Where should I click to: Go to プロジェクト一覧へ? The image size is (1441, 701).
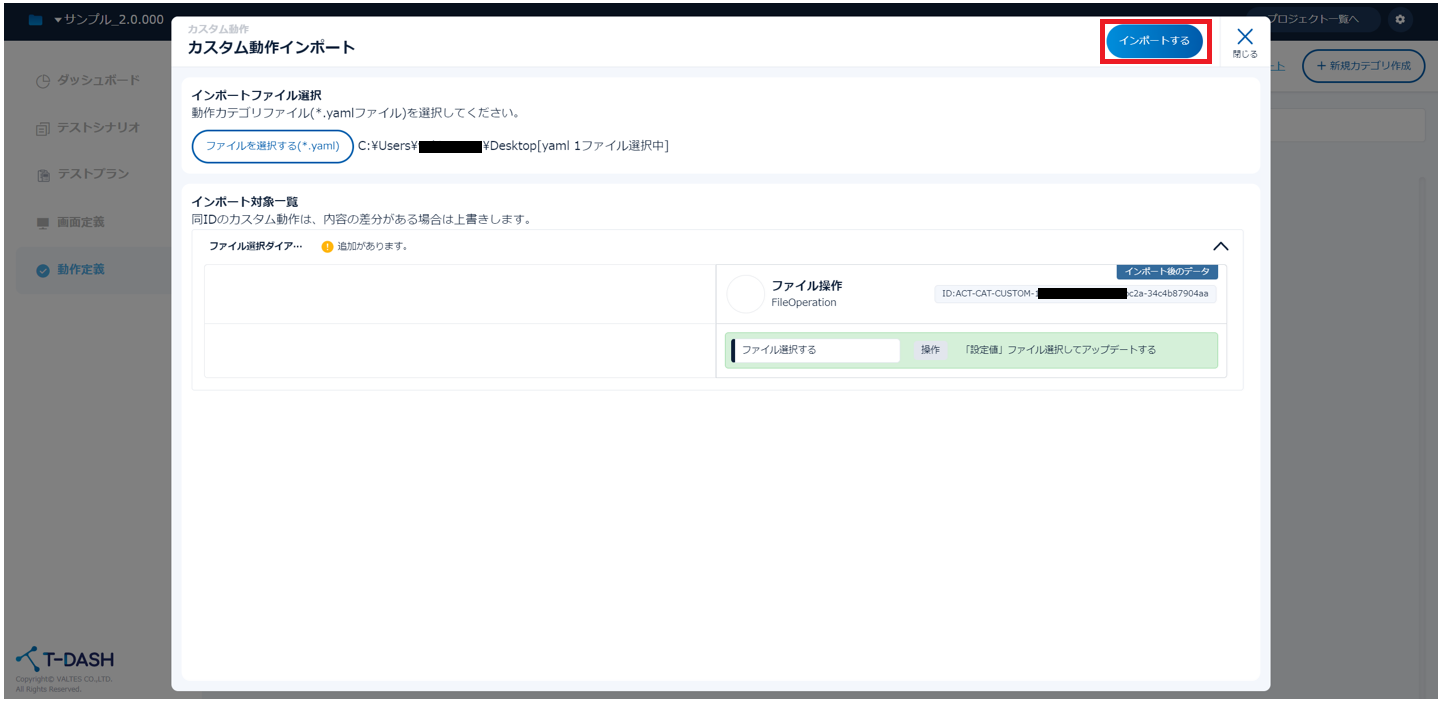tap(1320, 20)
